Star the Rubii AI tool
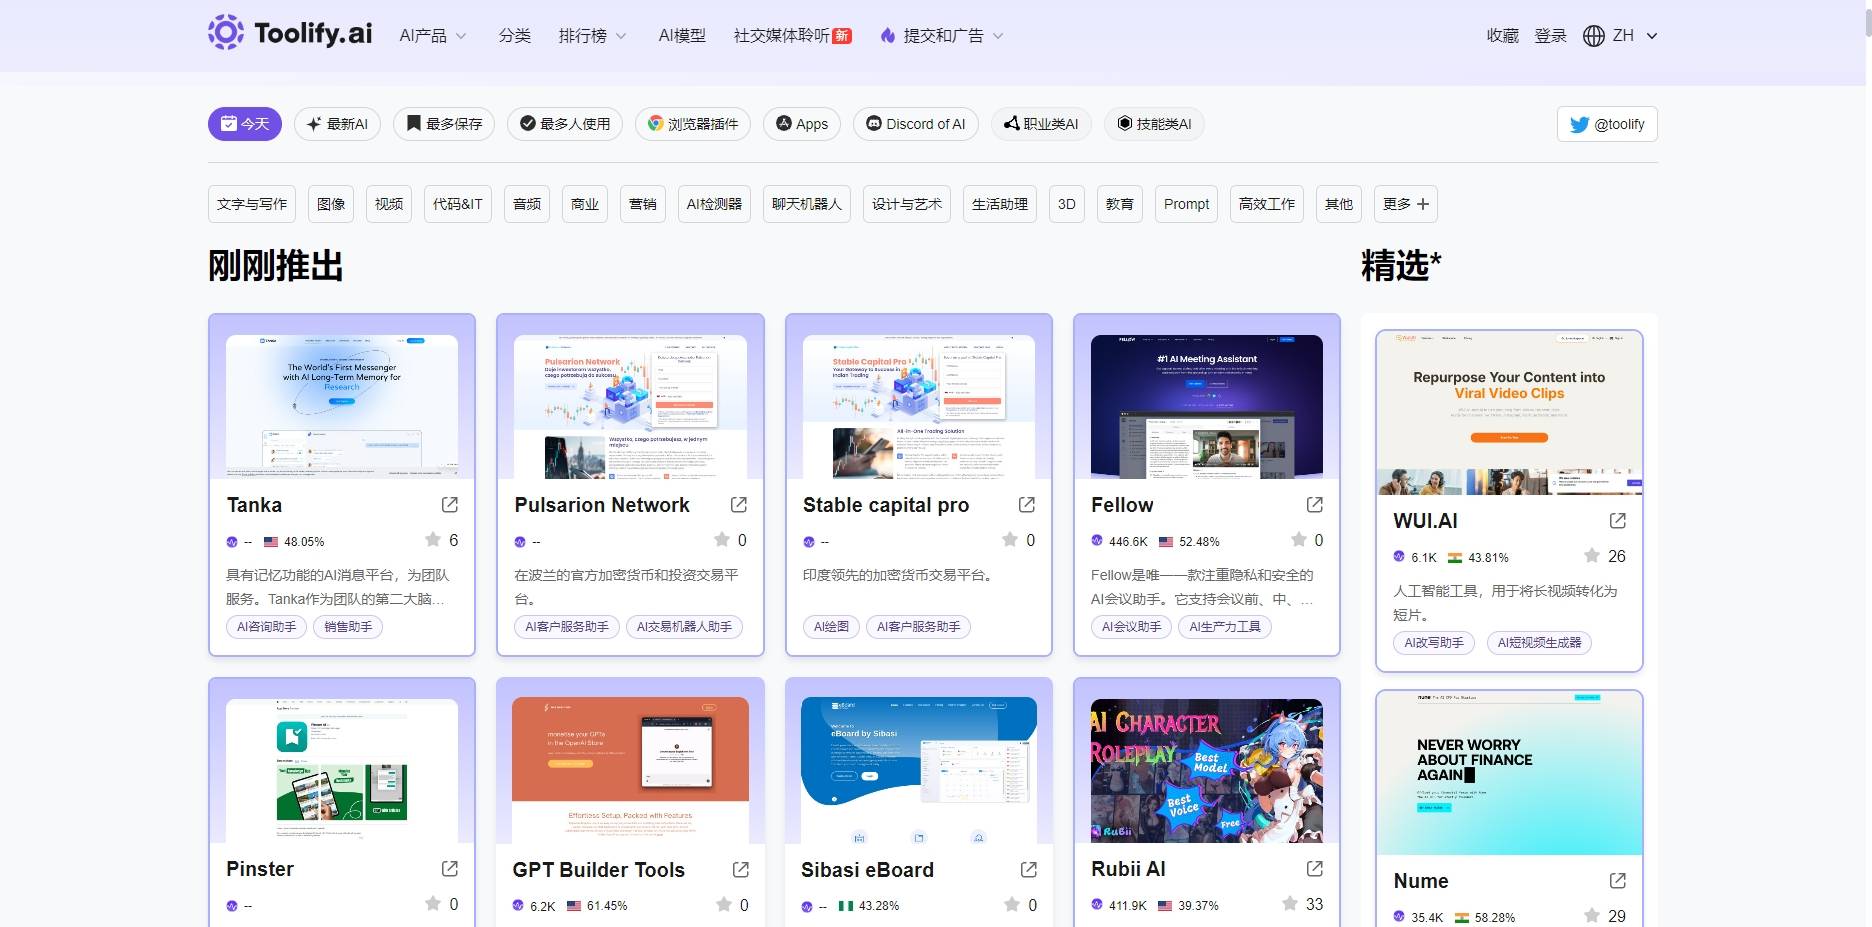Viewport: 1872px width, 927px height. 1290,904
